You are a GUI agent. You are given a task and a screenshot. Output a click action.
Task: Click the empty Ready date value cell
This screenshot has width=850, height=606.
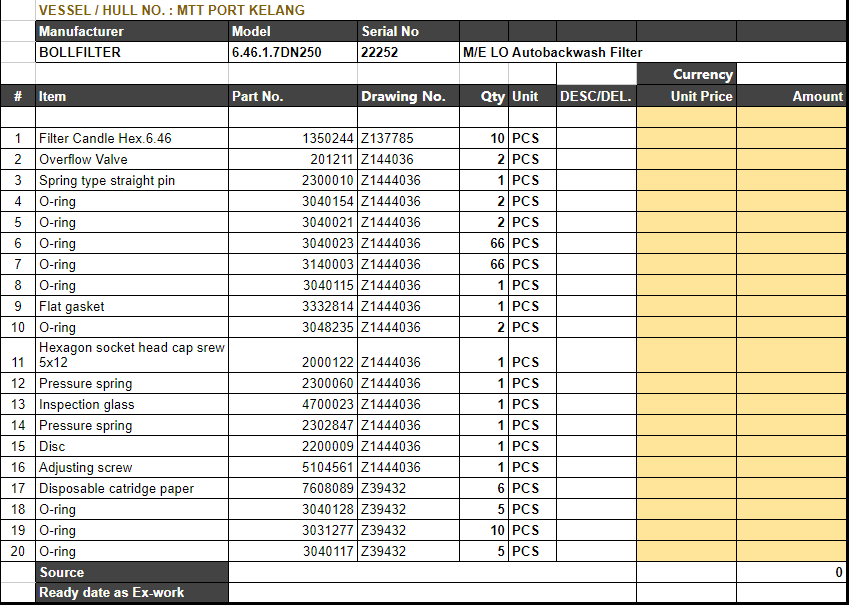[433, 592]
